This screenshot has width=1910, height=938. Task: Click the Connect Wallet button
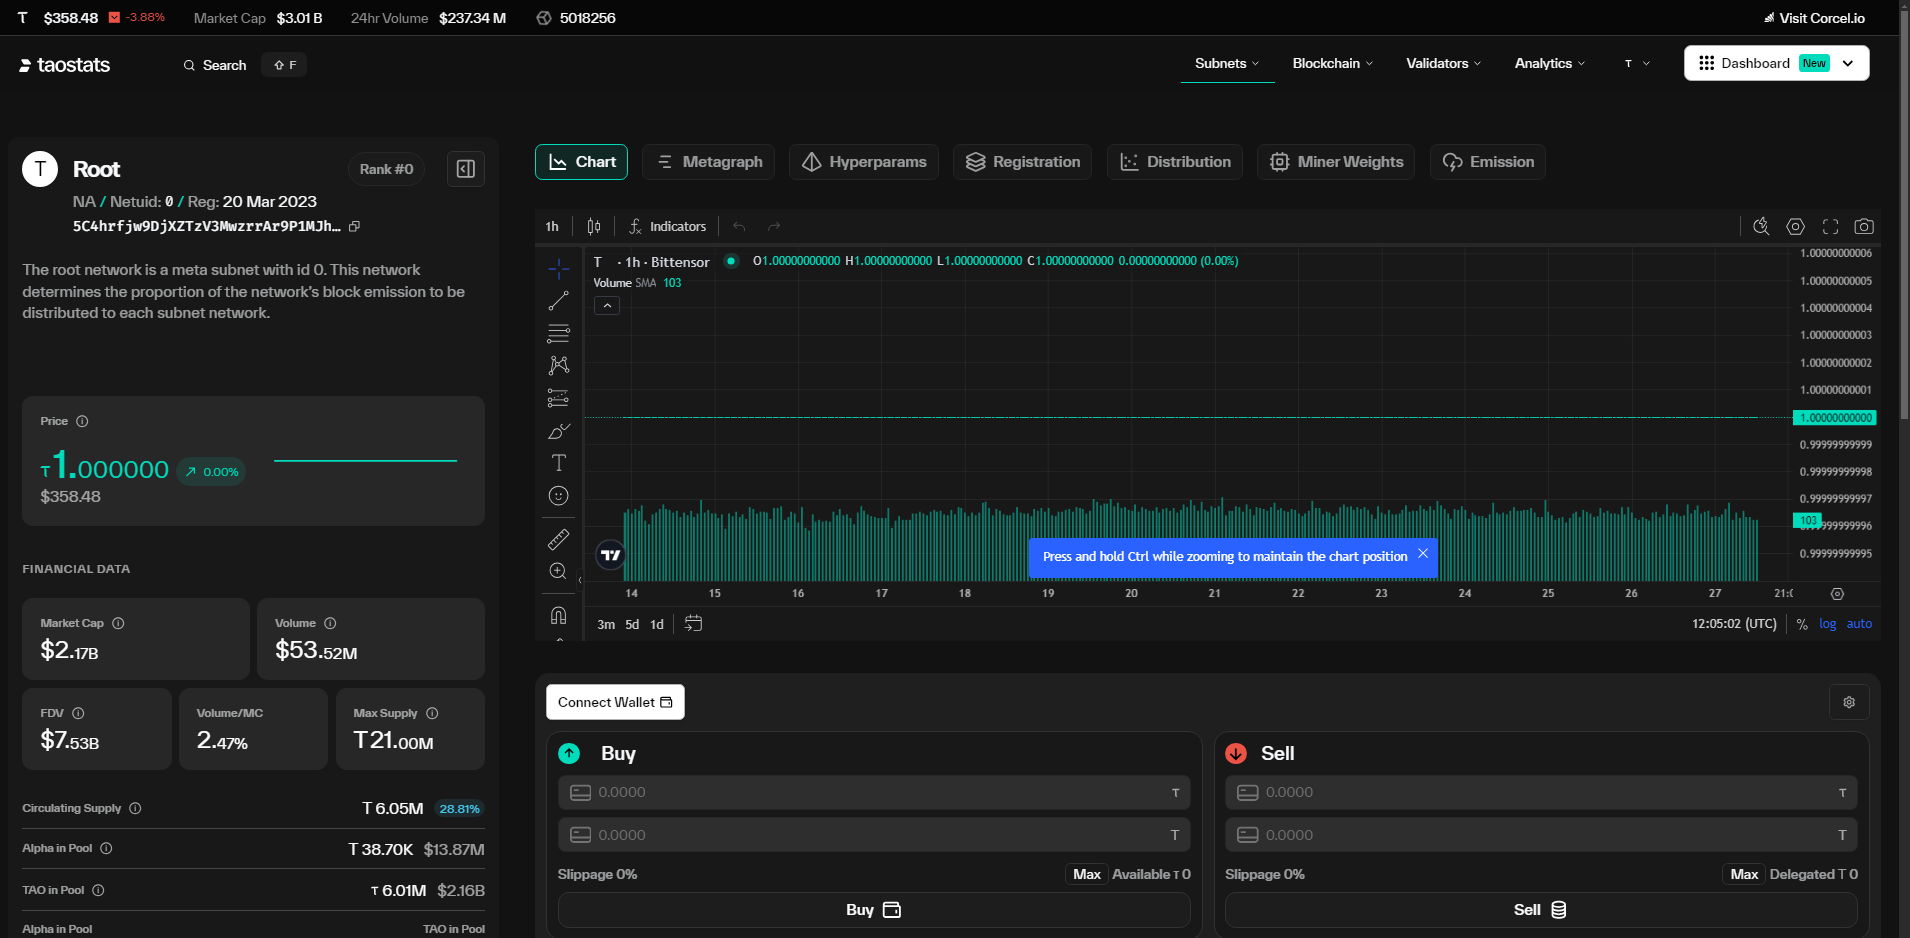(x=615, y=702)
